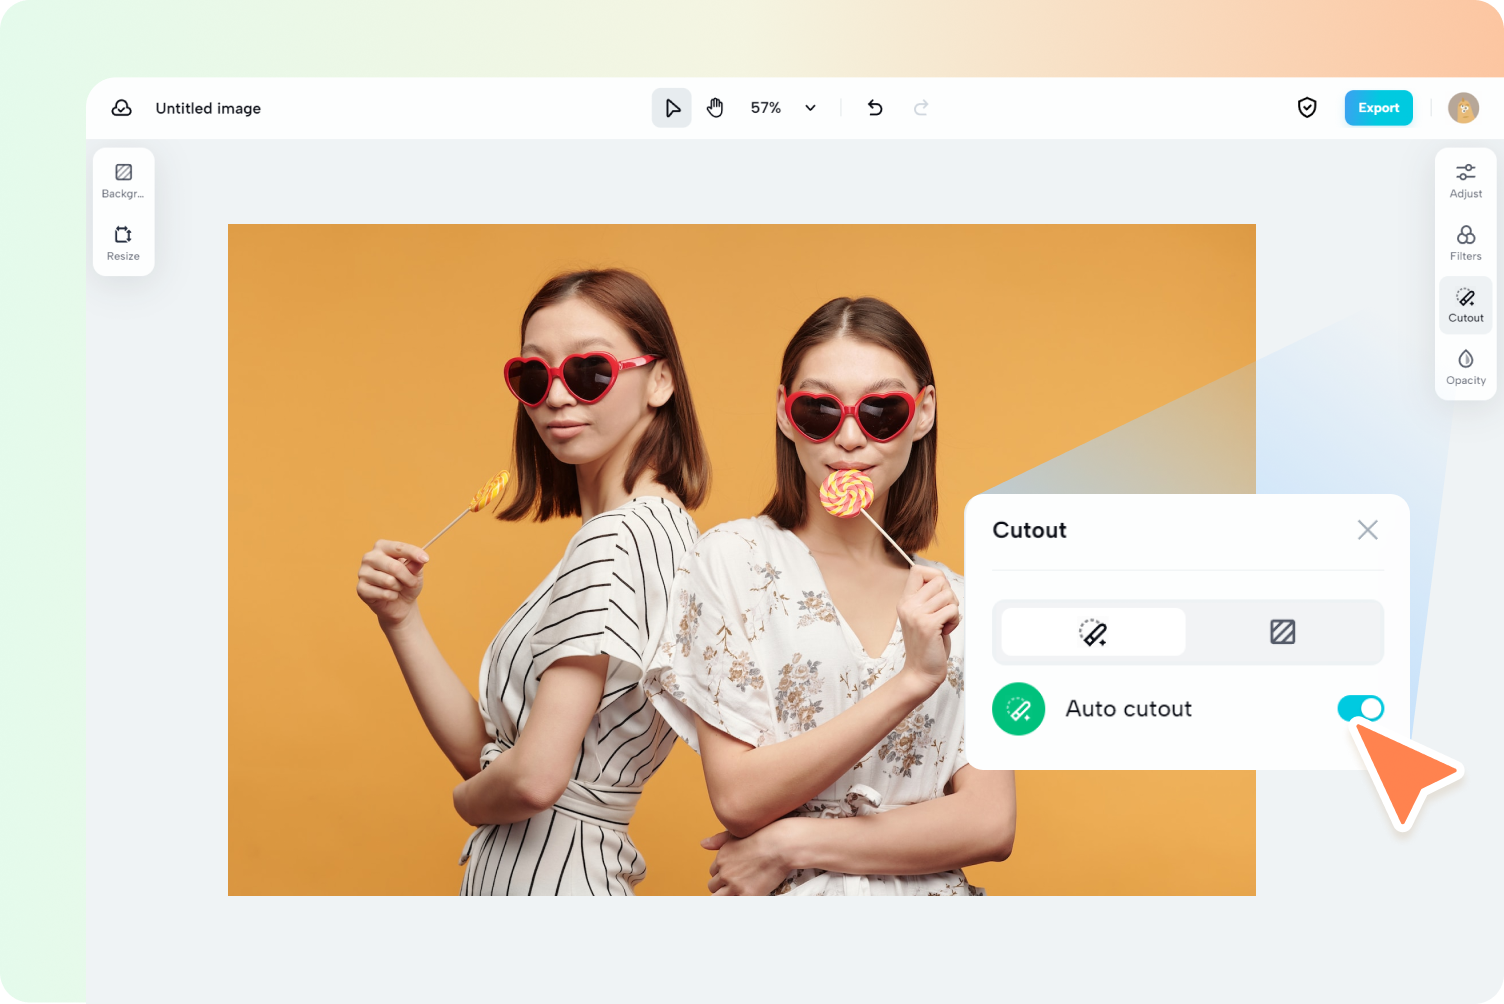Click the cloud upload icon
This screenshot has height=1004, width=1504.
tap(121, 107)
